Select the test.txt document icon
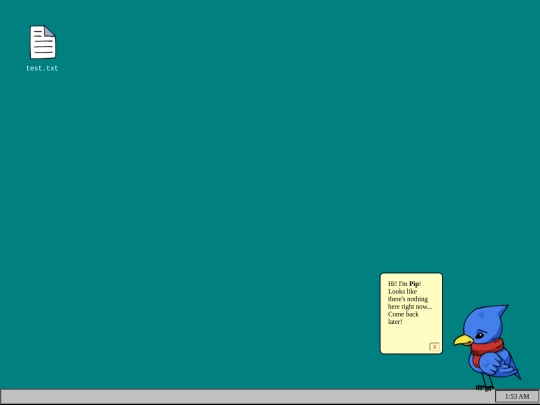 coord(43,42)
